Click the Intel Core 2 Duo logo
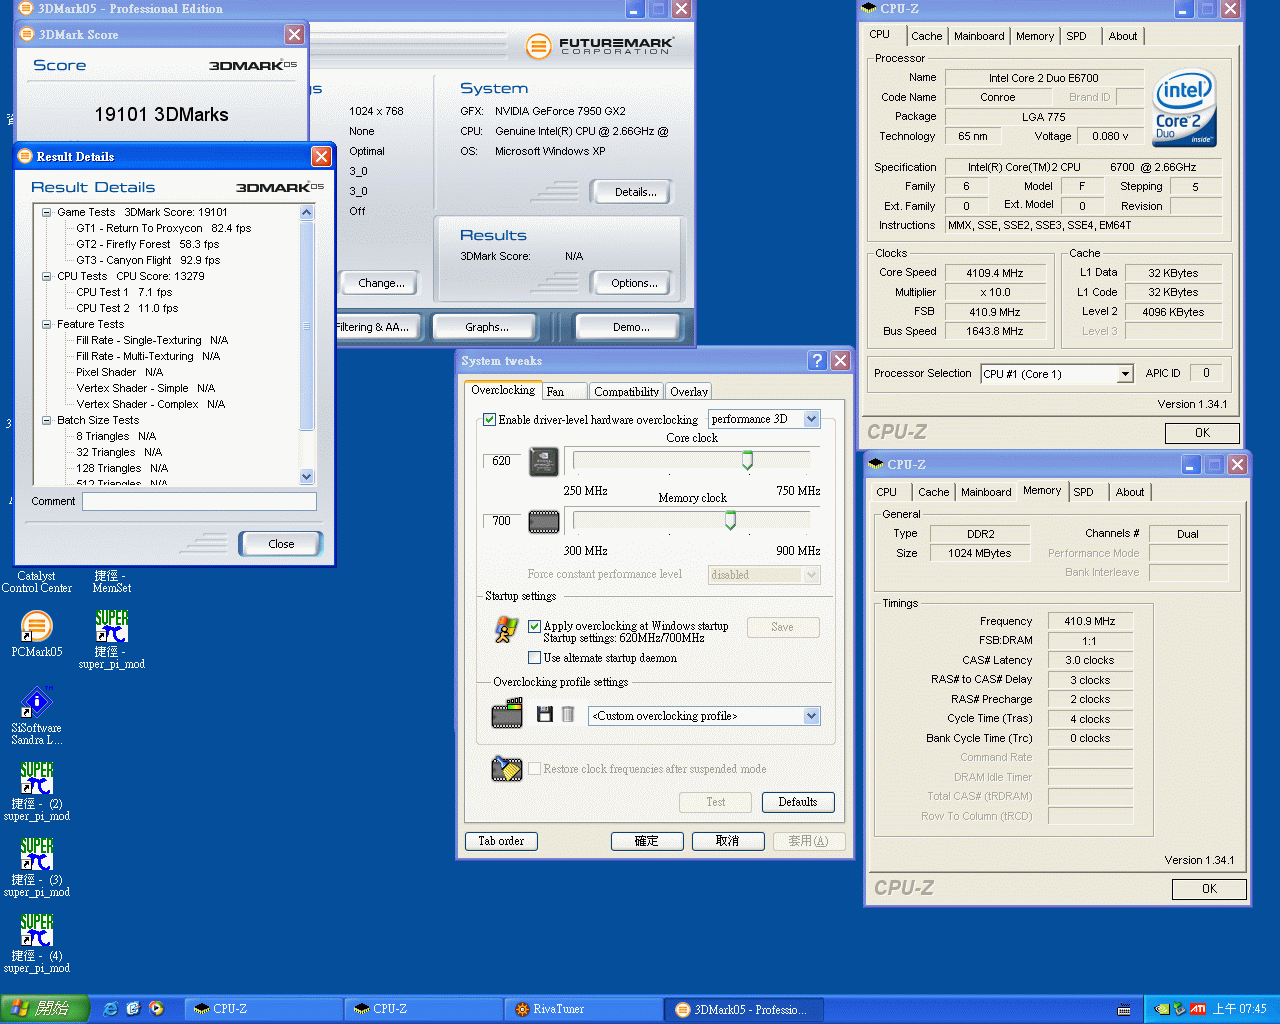 [1184, 107]
